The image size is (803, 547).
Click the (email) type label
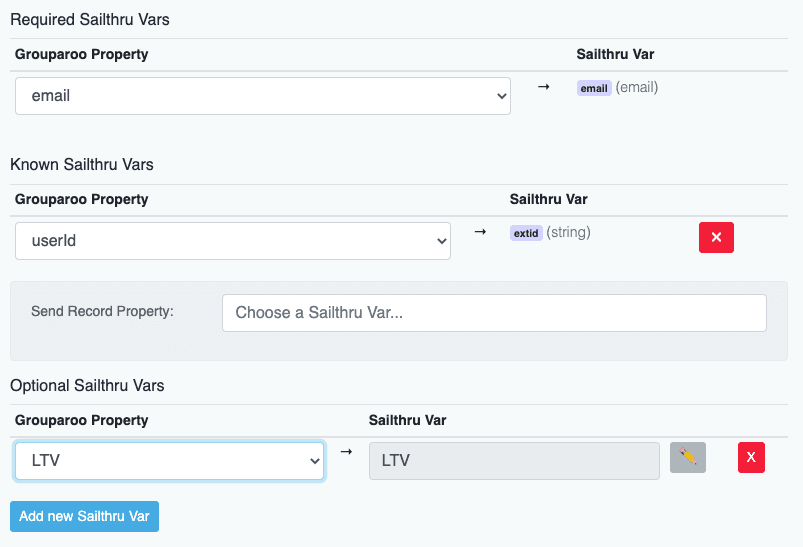click(637, 88)
